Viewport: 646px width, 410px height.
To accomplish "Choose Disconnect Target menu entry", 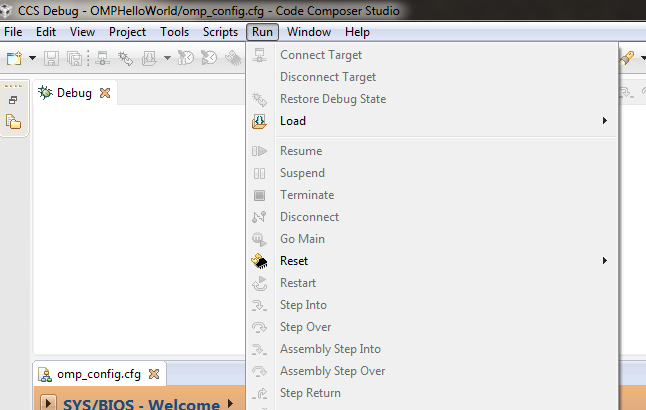I will pyautogui.click(x=432, y=77).
